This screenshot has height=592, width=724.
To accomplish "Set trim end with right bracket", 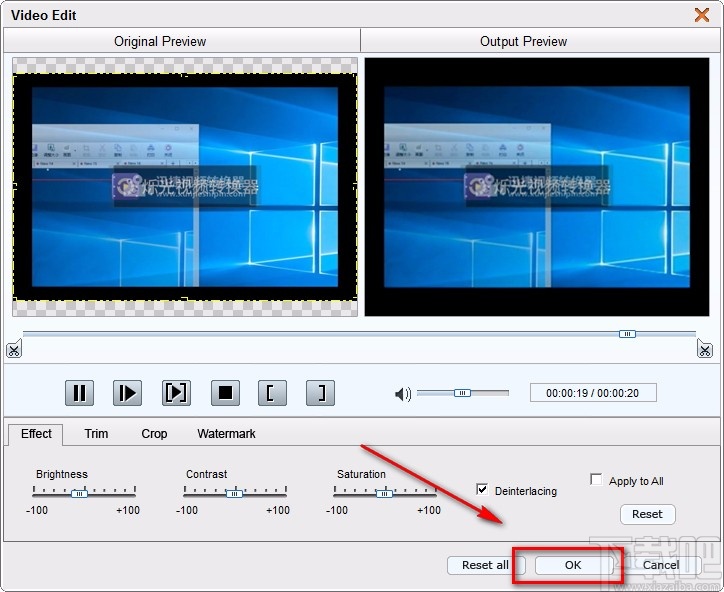I will (320, 393).
